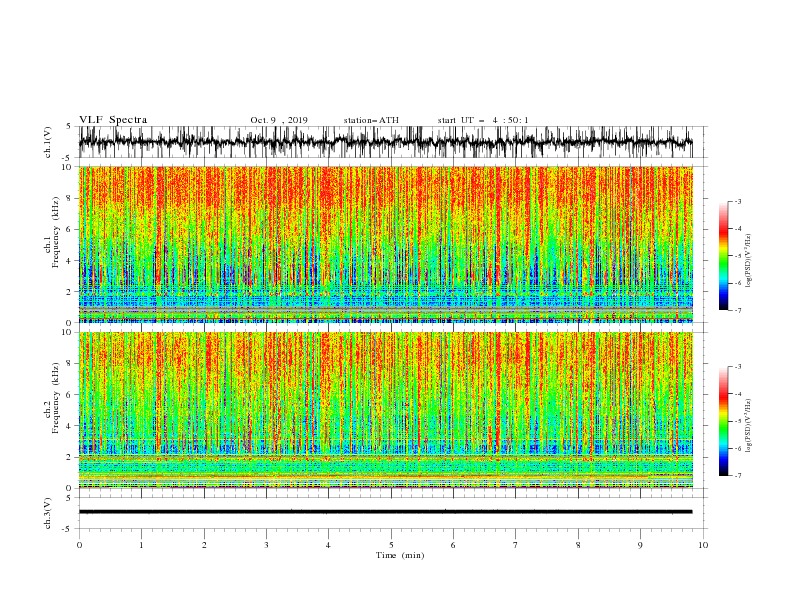Click the "station=ATH" header label
The image size is (792, 612).
pos(371,120)
